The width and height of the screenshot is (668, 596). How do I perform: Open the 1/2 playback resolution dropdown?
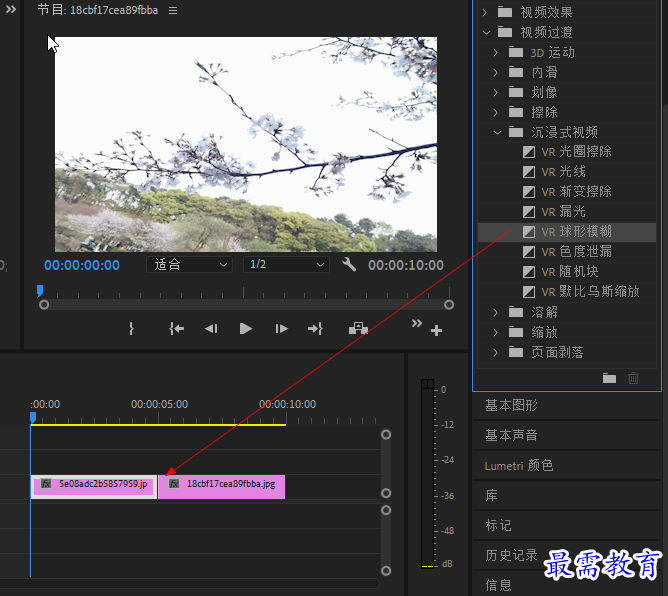coord(286,265)
